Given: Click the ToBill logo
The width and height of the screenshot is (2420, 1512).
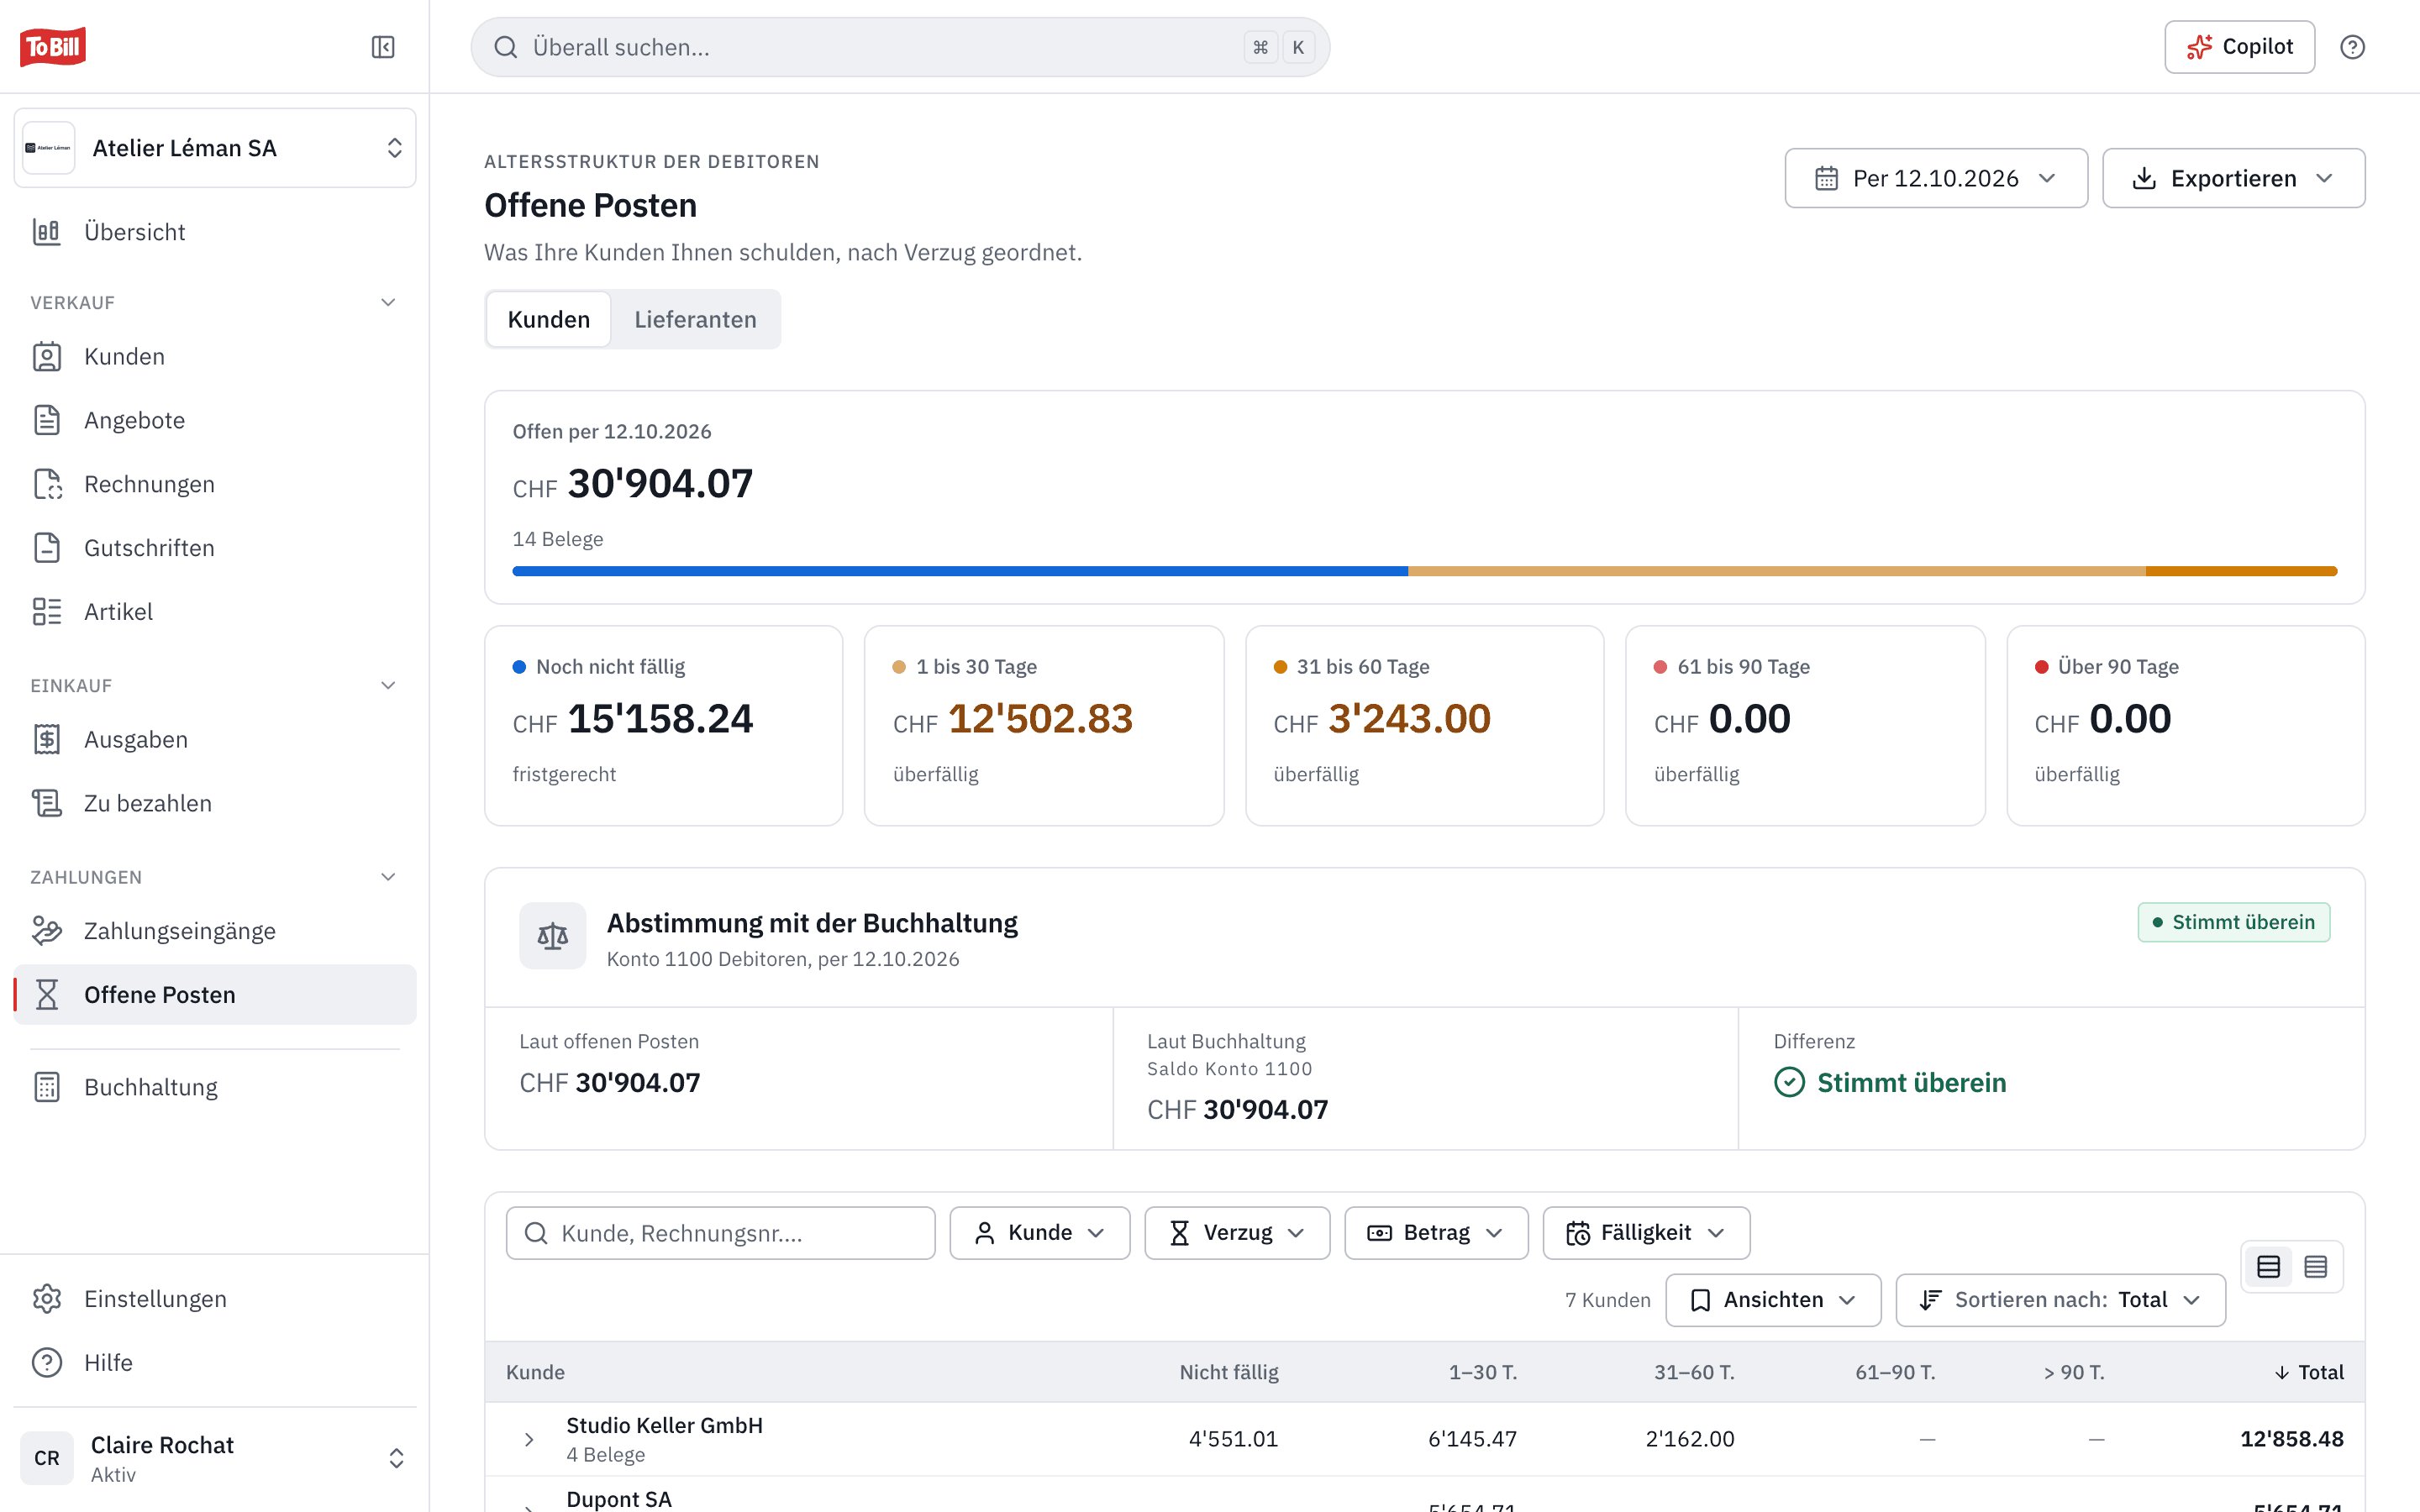Looking at the screenshot, I should click(x=53, y=47).
